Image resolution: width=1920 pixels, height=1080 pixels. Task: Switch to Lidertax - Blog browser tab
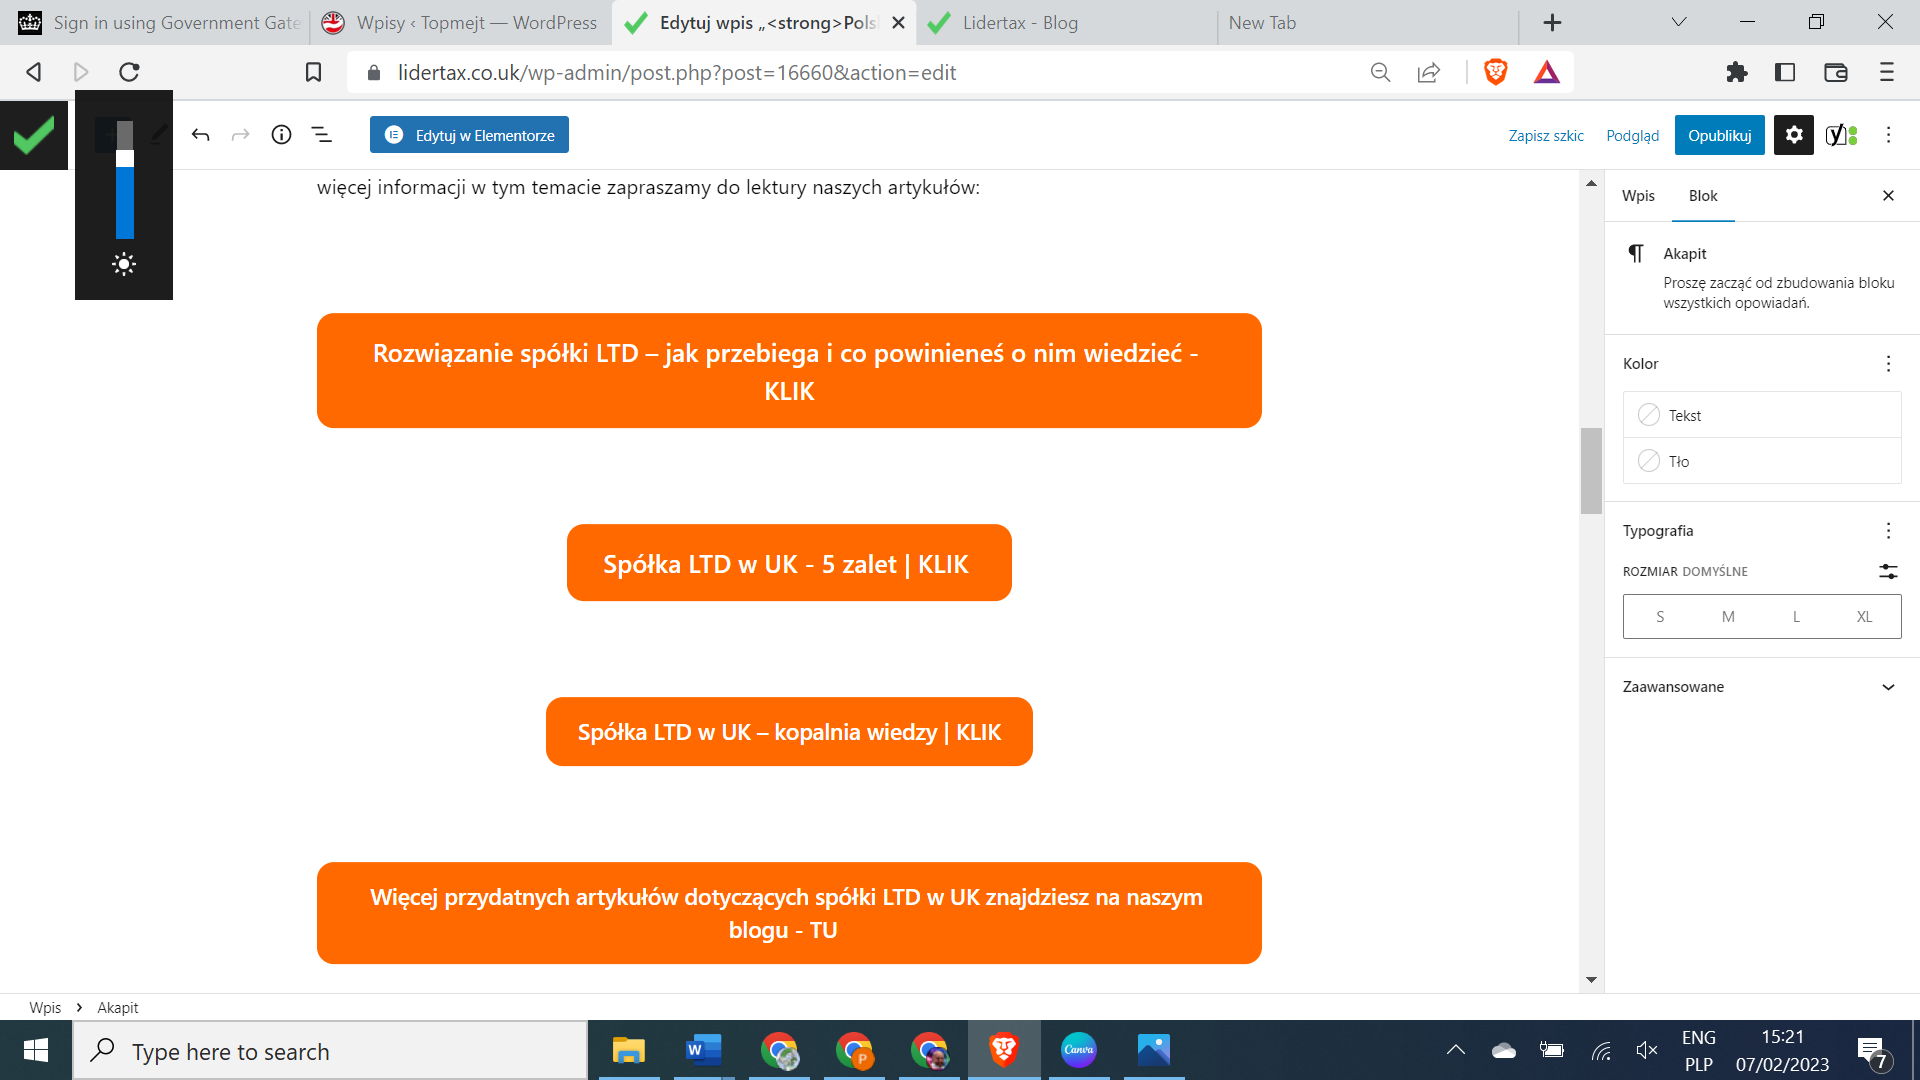(1020, 22)
